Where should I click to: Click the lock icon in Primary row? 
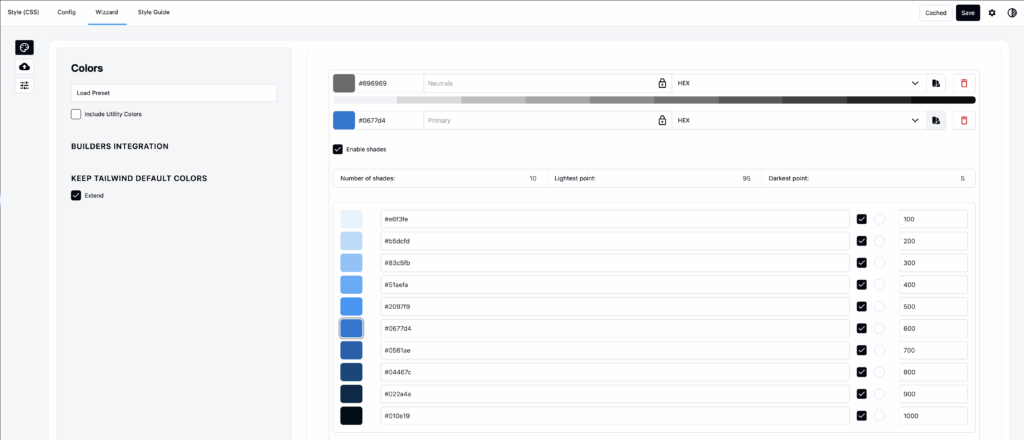click(x=662, y=121)
